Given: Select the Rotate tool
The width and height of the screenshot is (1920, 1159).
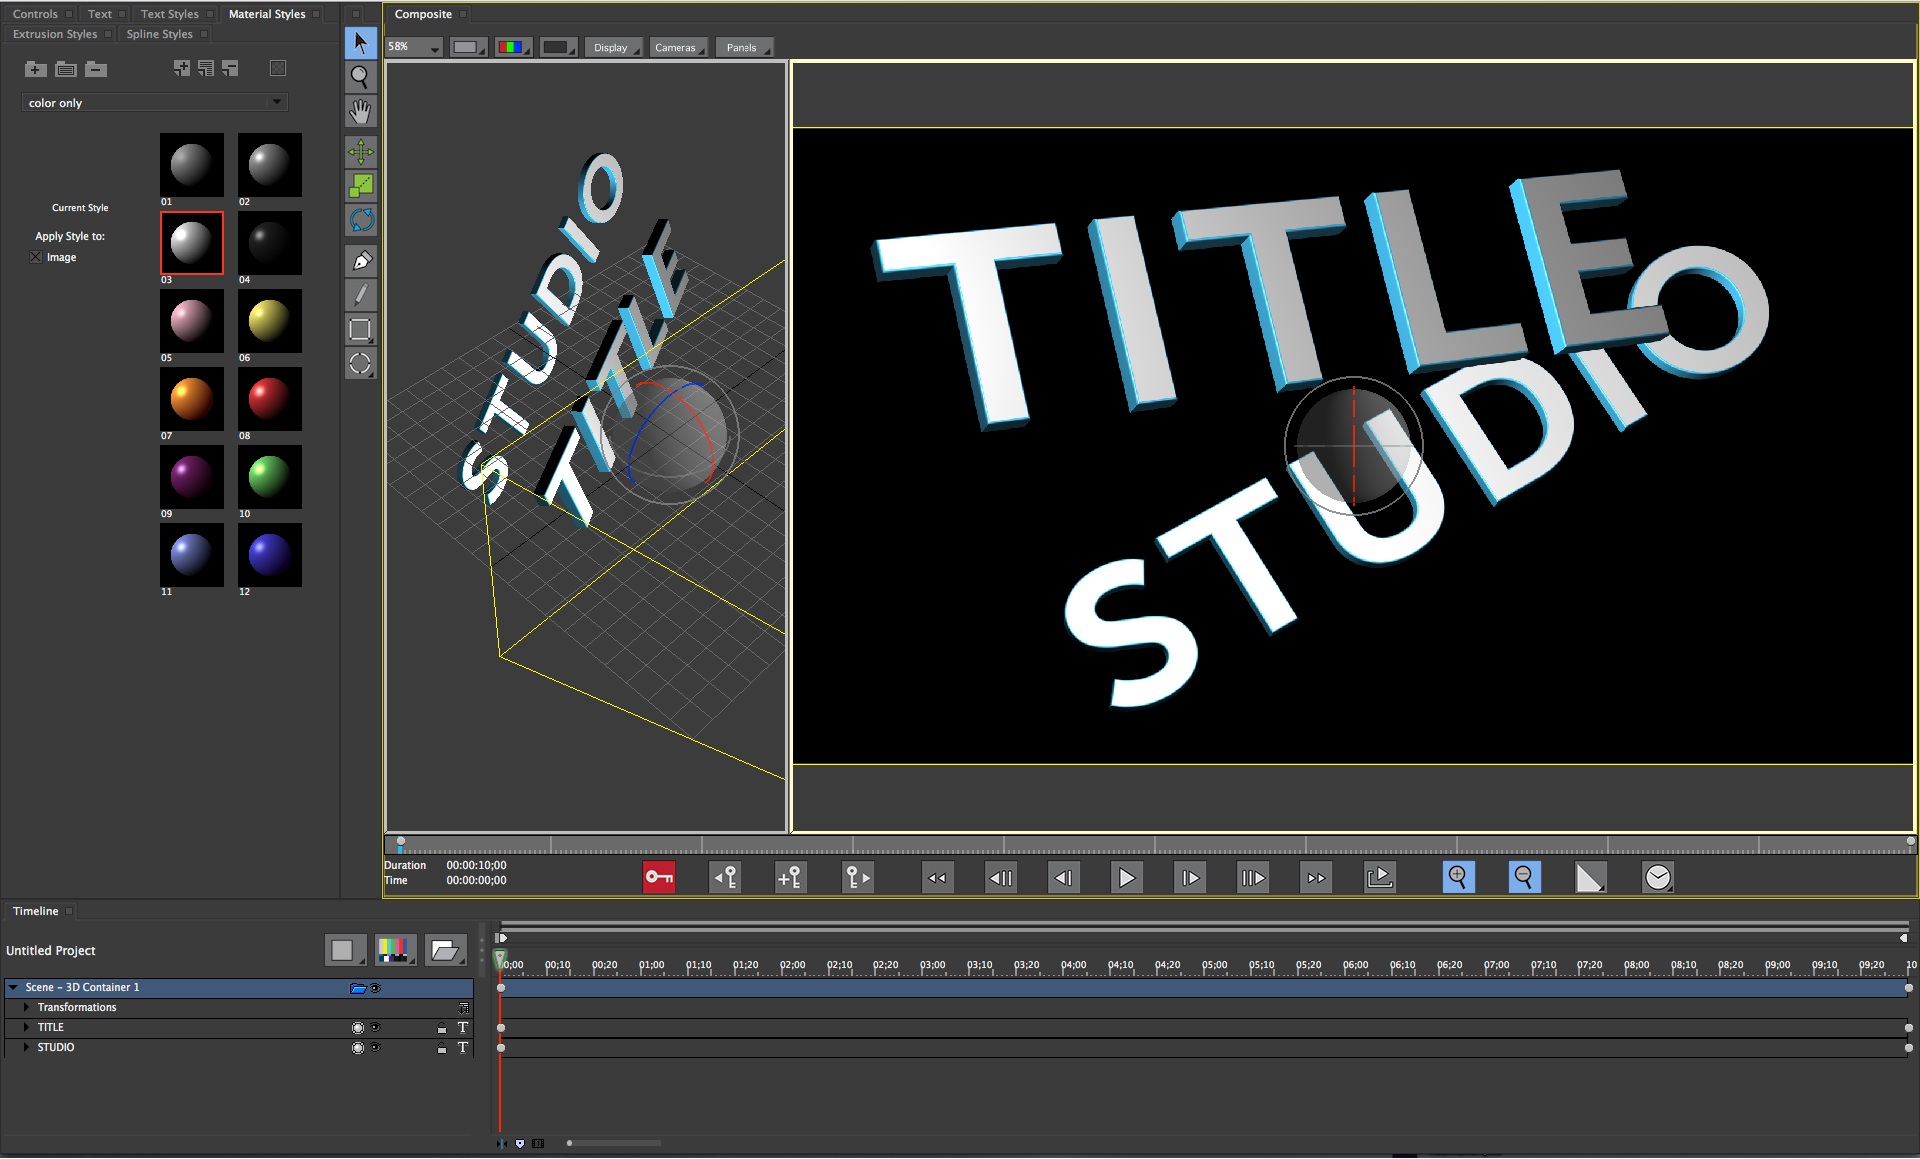Looking at the screenshot, I should [361, 220].
